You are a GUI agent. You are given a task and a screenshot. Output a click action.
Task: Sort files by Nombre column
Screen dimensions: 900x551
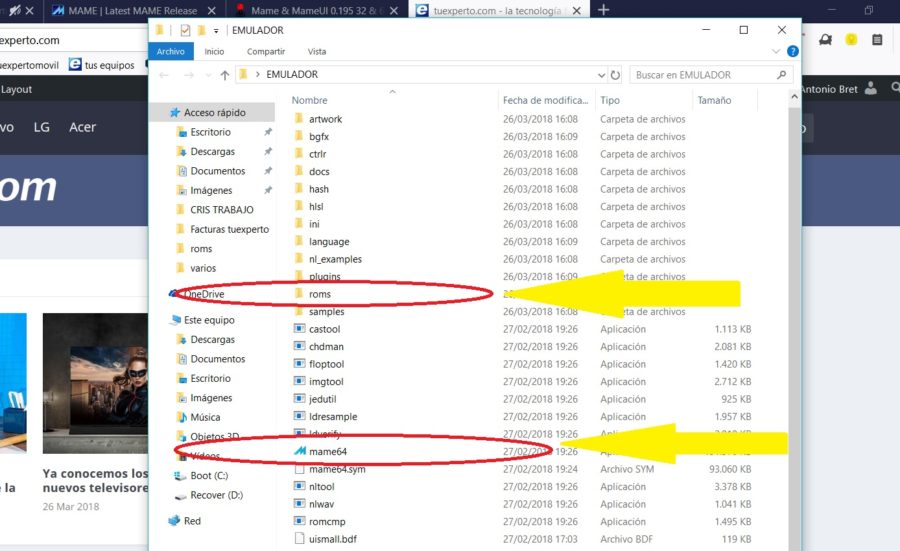309,100
